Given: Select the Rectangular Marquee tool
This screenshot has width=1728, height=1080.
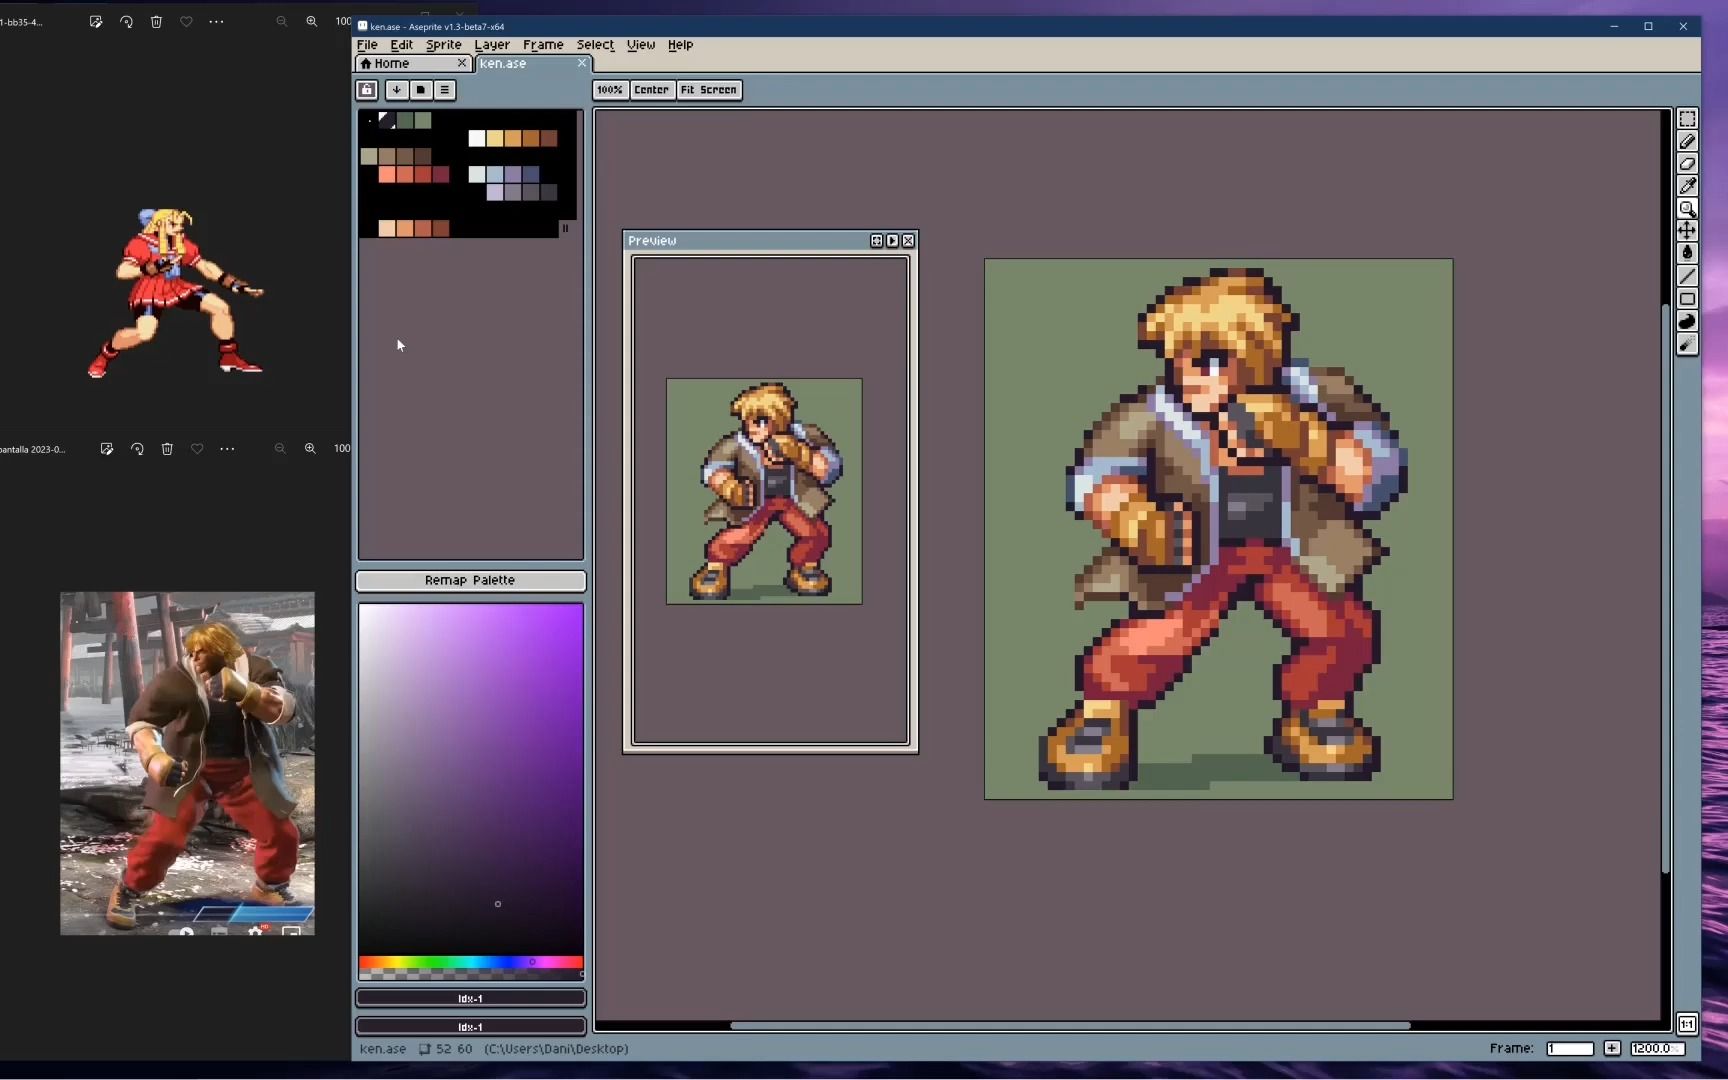Looking at the screenshot, I should [x=1687, y=119].
